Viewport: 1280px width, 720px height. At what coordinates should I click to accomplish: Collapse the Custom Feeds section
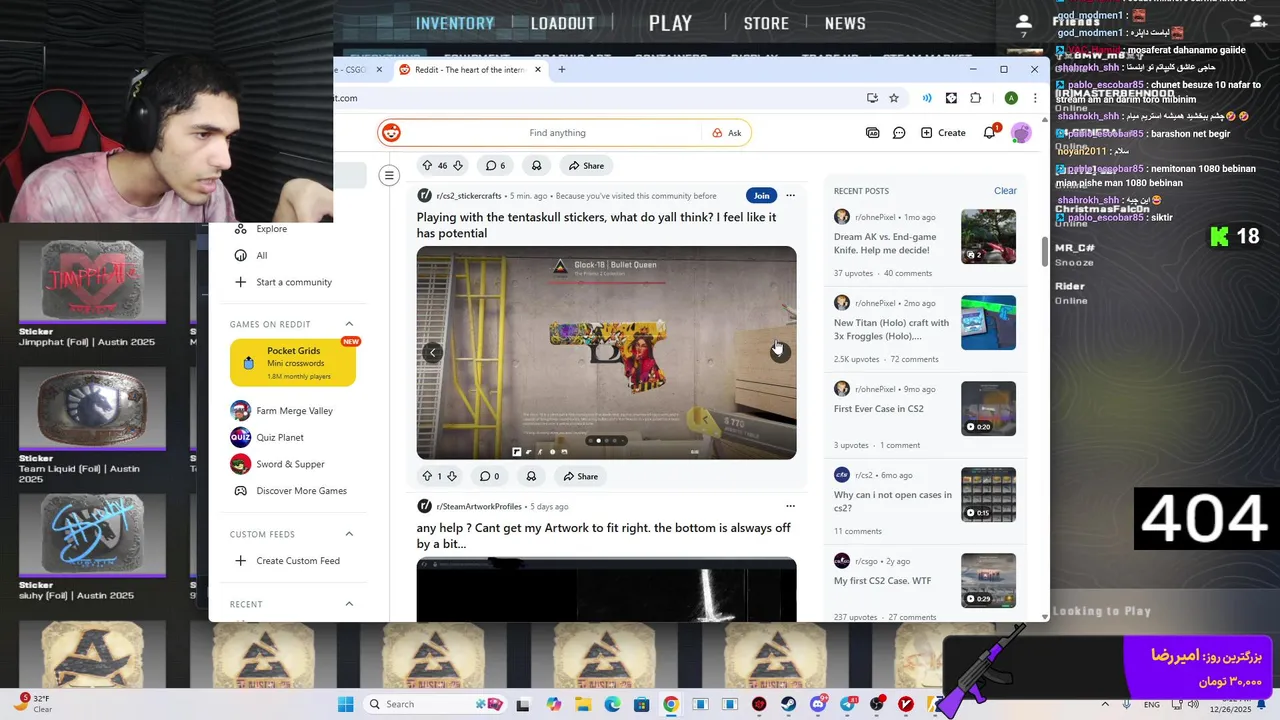pyautogui.click(x=349, y=534)
